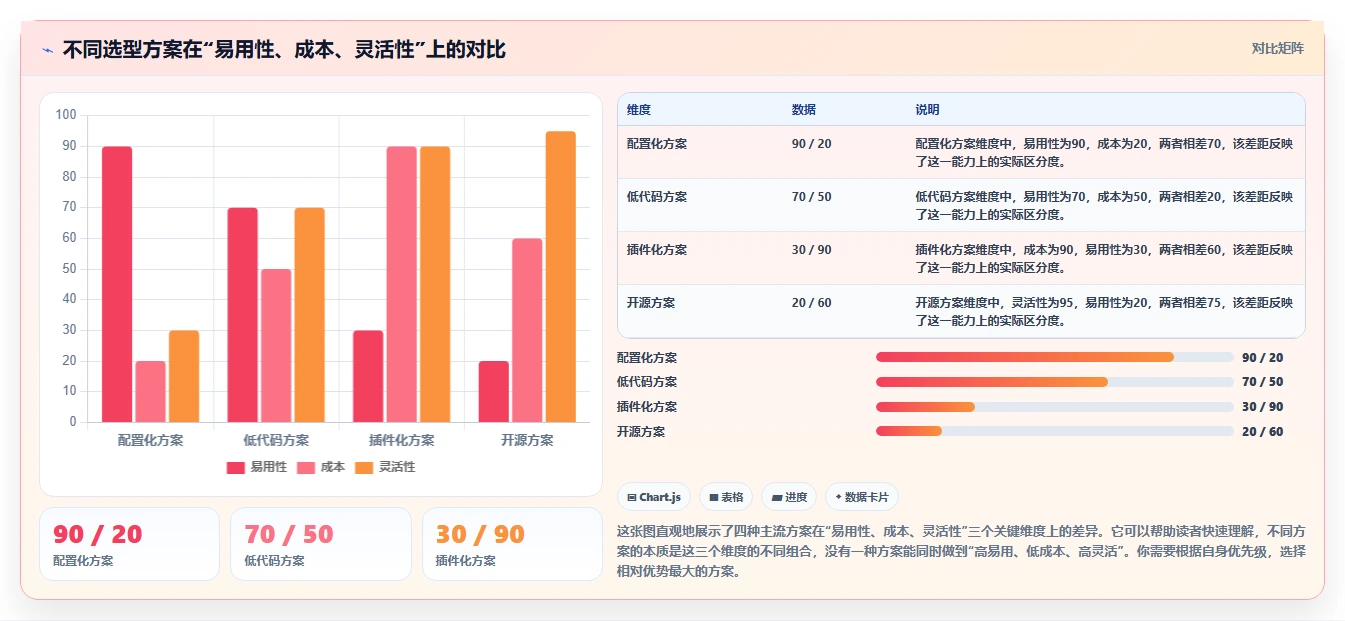1345x621 pixels.
Task: Select the 数据 table column header
Action: [803, 110]
